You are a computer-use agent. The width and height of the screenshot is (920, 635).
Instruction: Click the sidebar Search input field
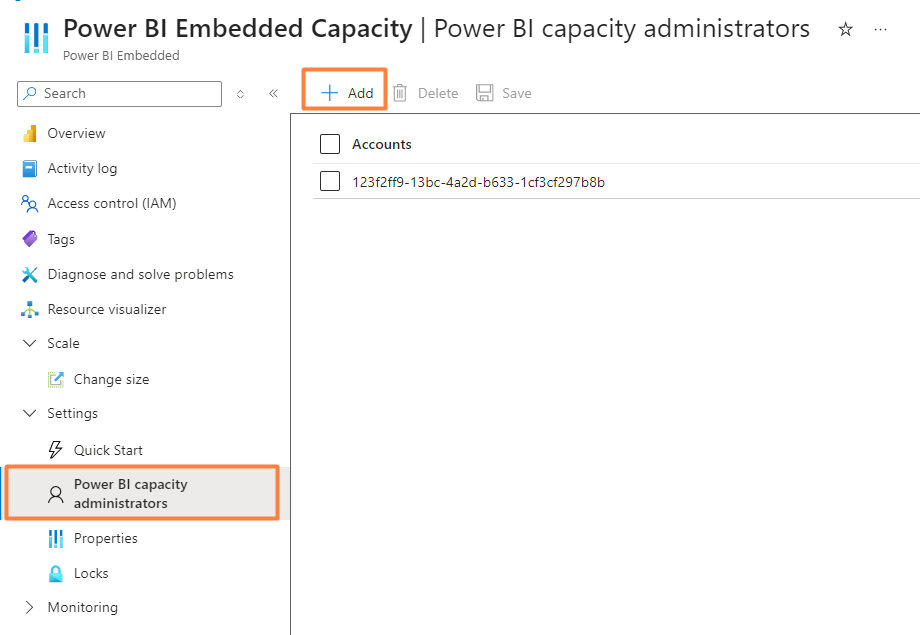tap(120, 94)
